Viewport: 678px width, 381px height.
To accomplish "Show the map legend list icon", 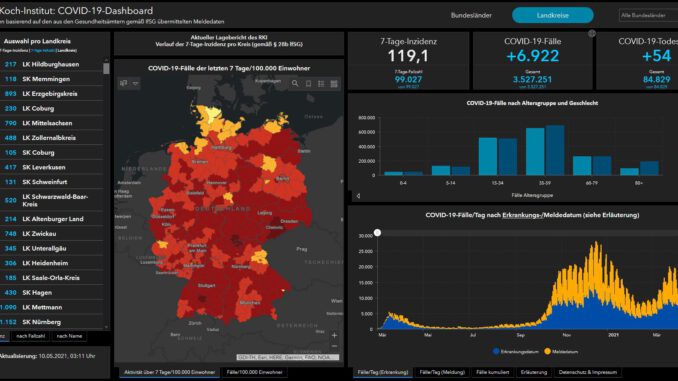I will 321,84.
